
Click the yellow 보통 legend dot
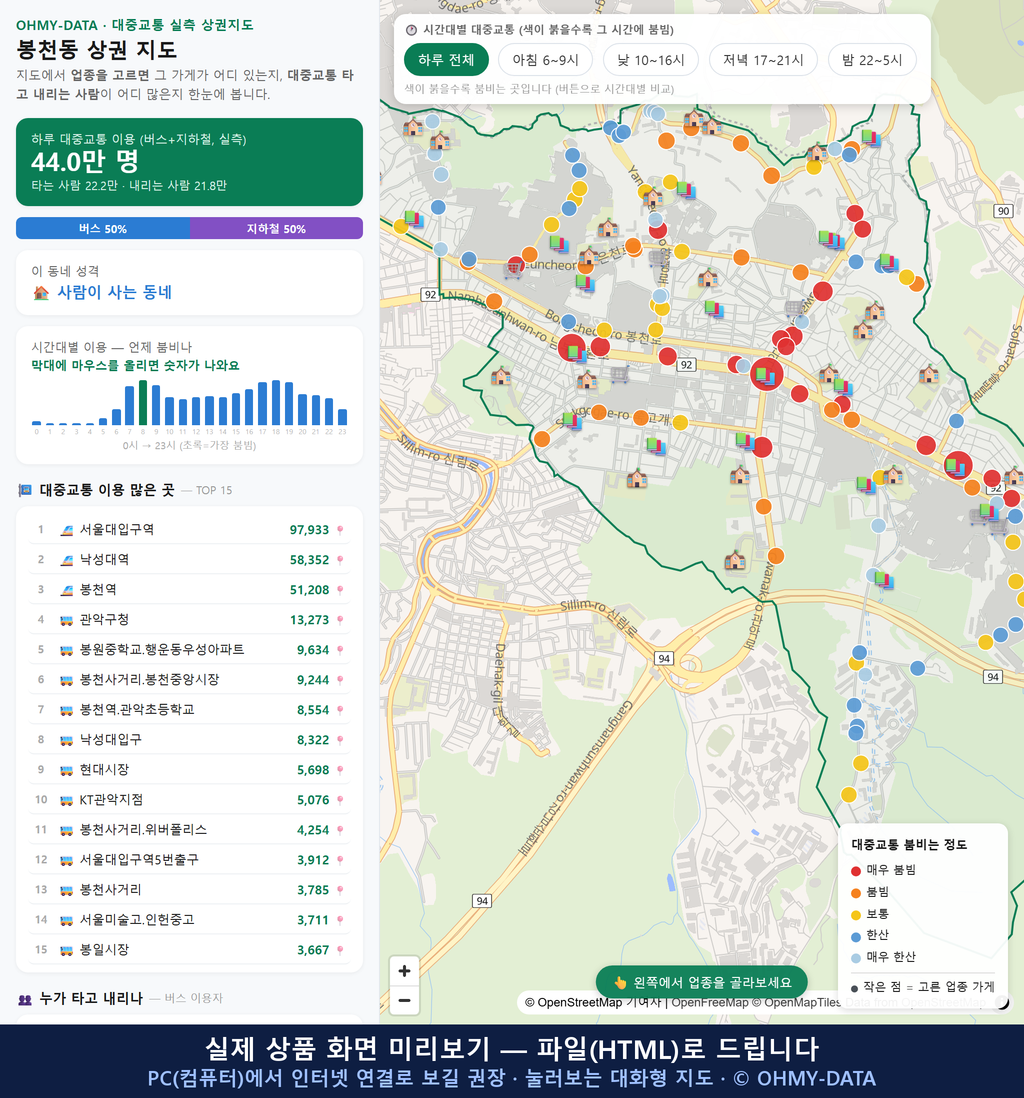point(855,915)
